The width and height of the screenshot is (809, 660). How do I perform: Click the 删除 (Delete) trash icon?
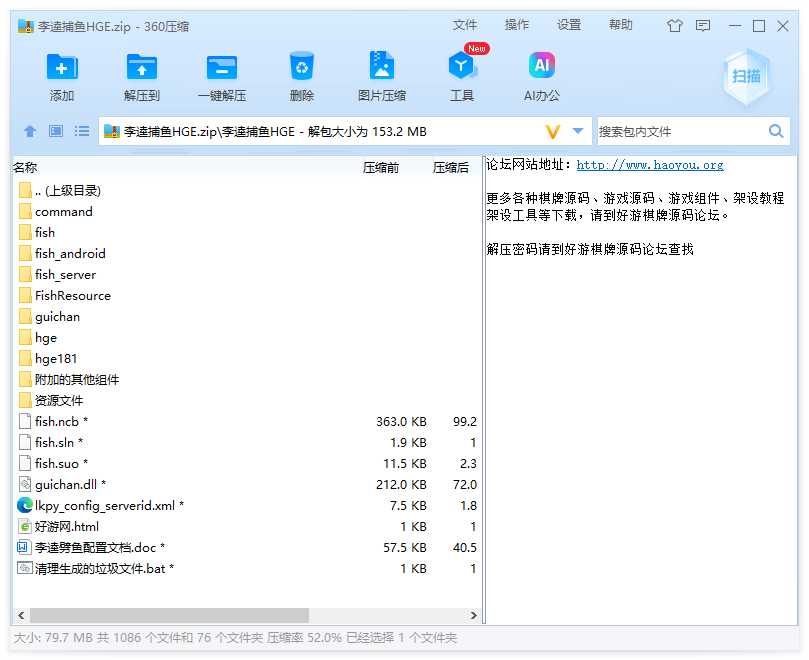click(302, 67)
